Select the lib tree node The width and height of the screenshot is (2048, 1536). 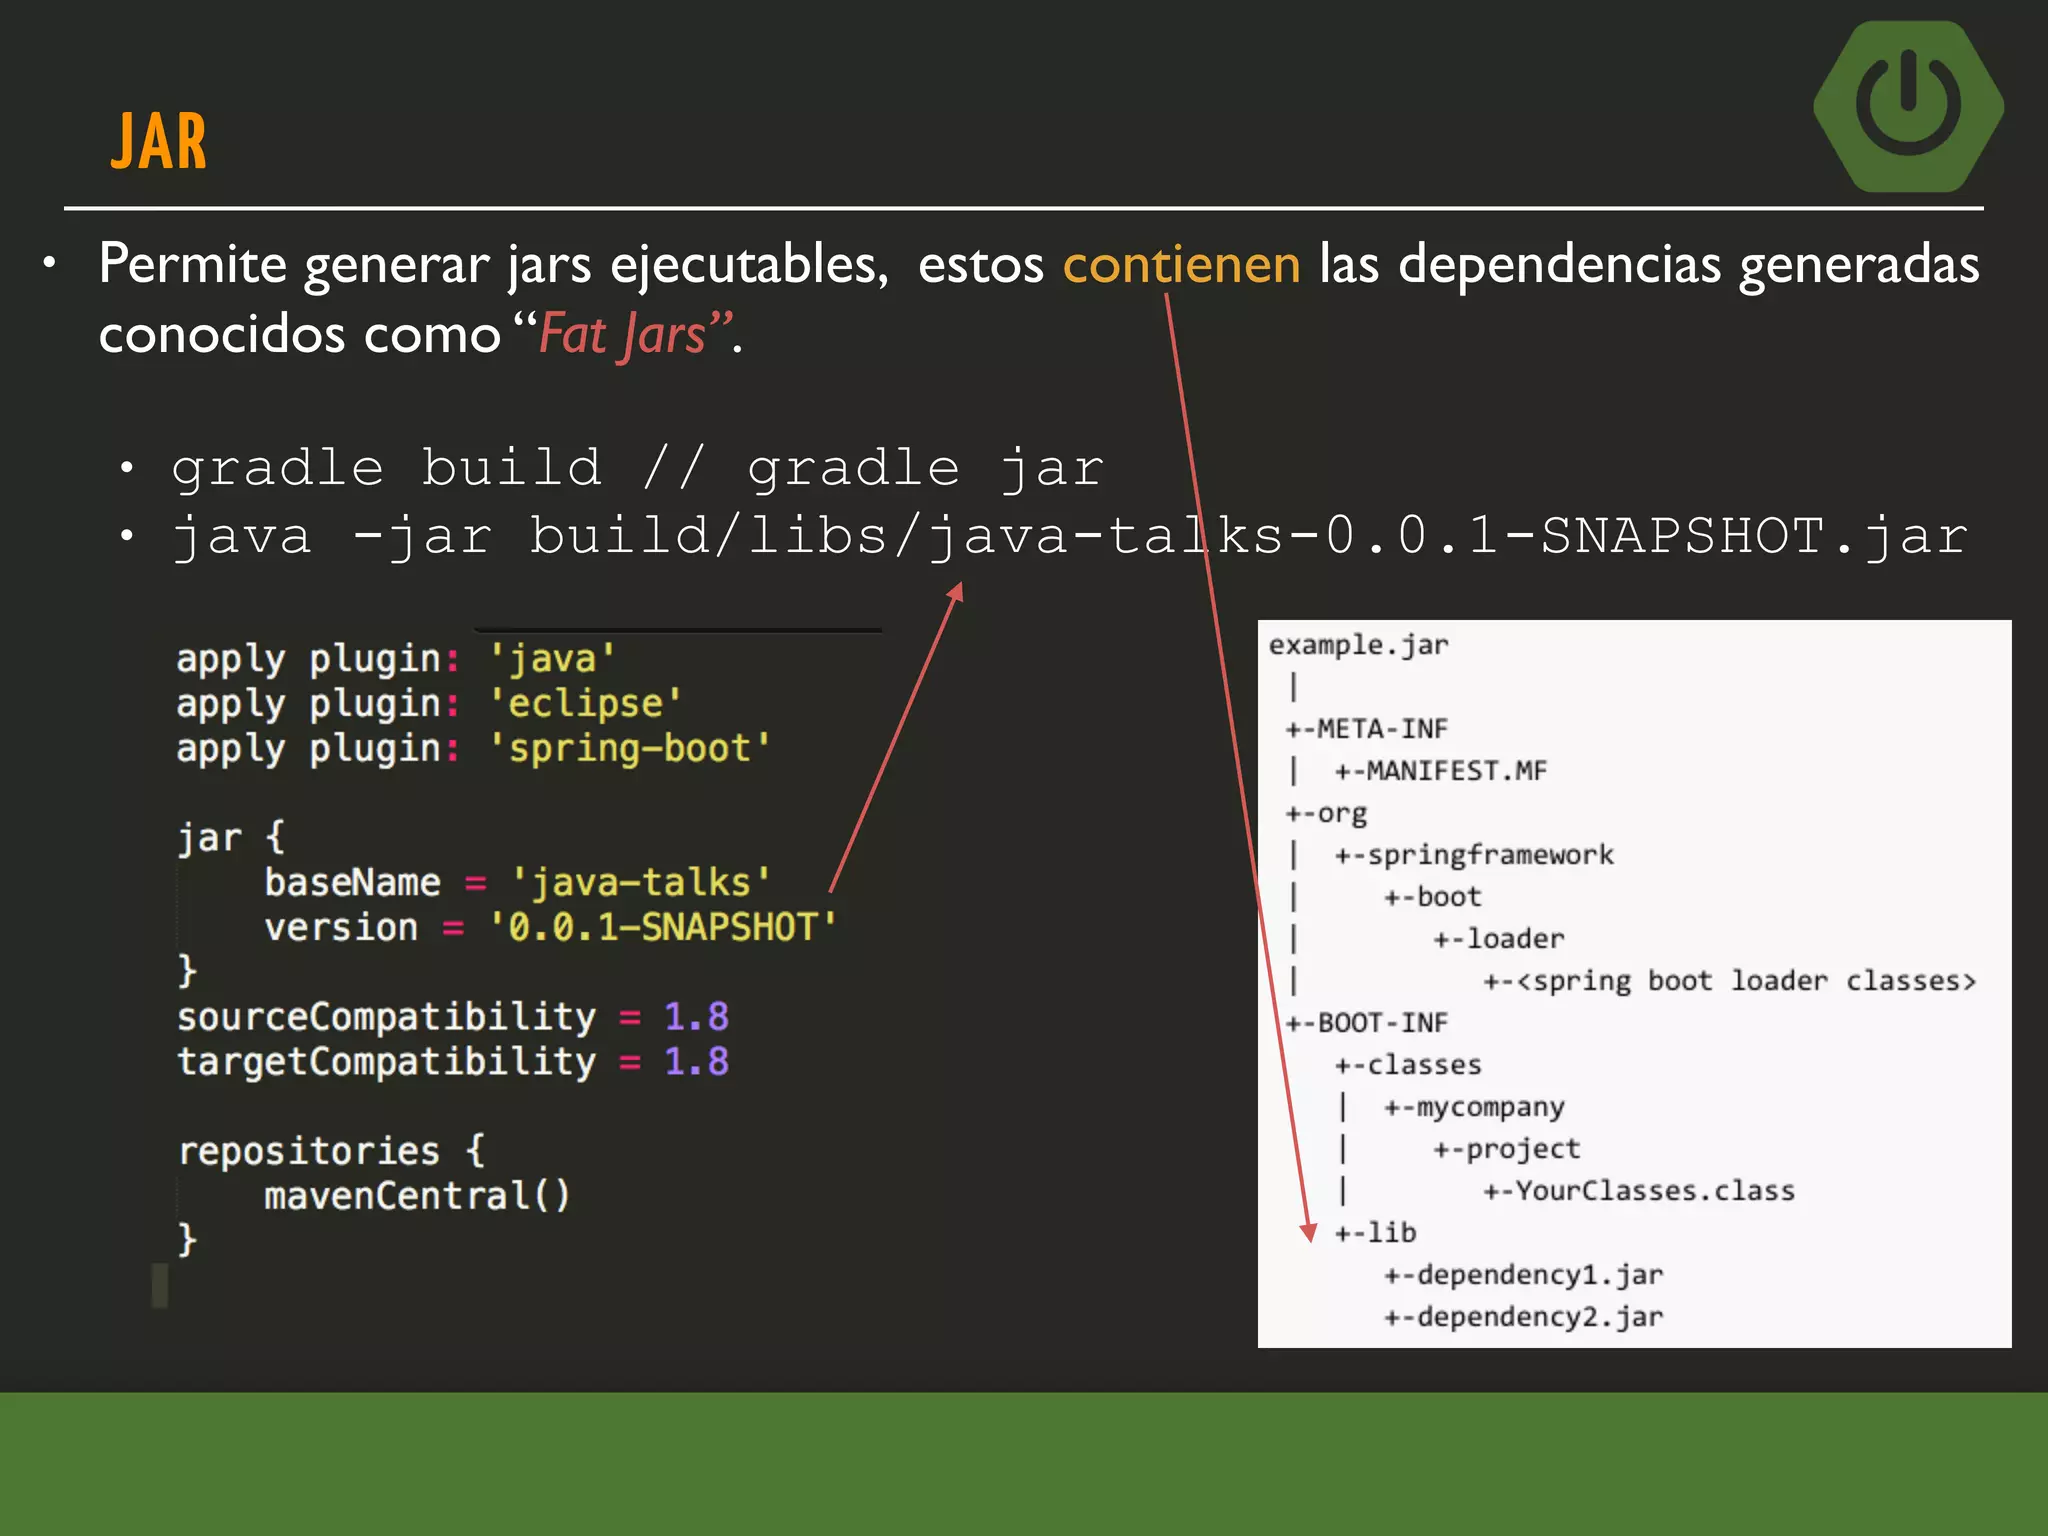pyautogui.click(x=1376, y=1233)
